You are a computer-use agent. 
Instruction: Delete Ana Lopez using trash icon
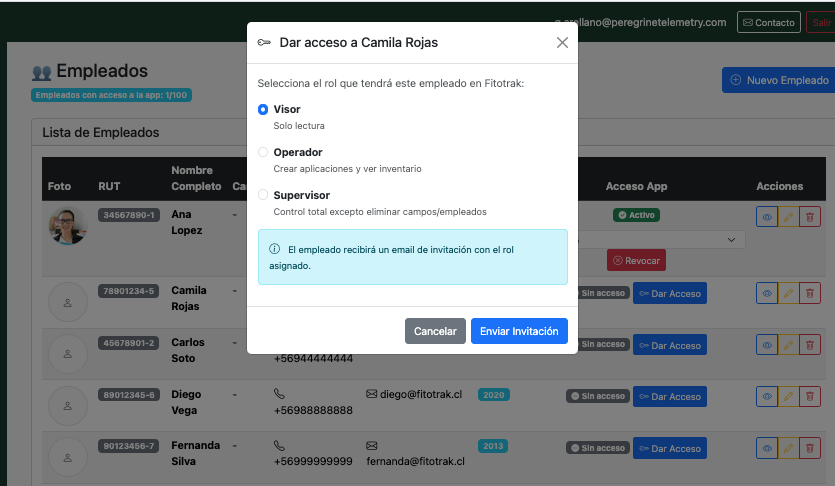tap(809, 217)
